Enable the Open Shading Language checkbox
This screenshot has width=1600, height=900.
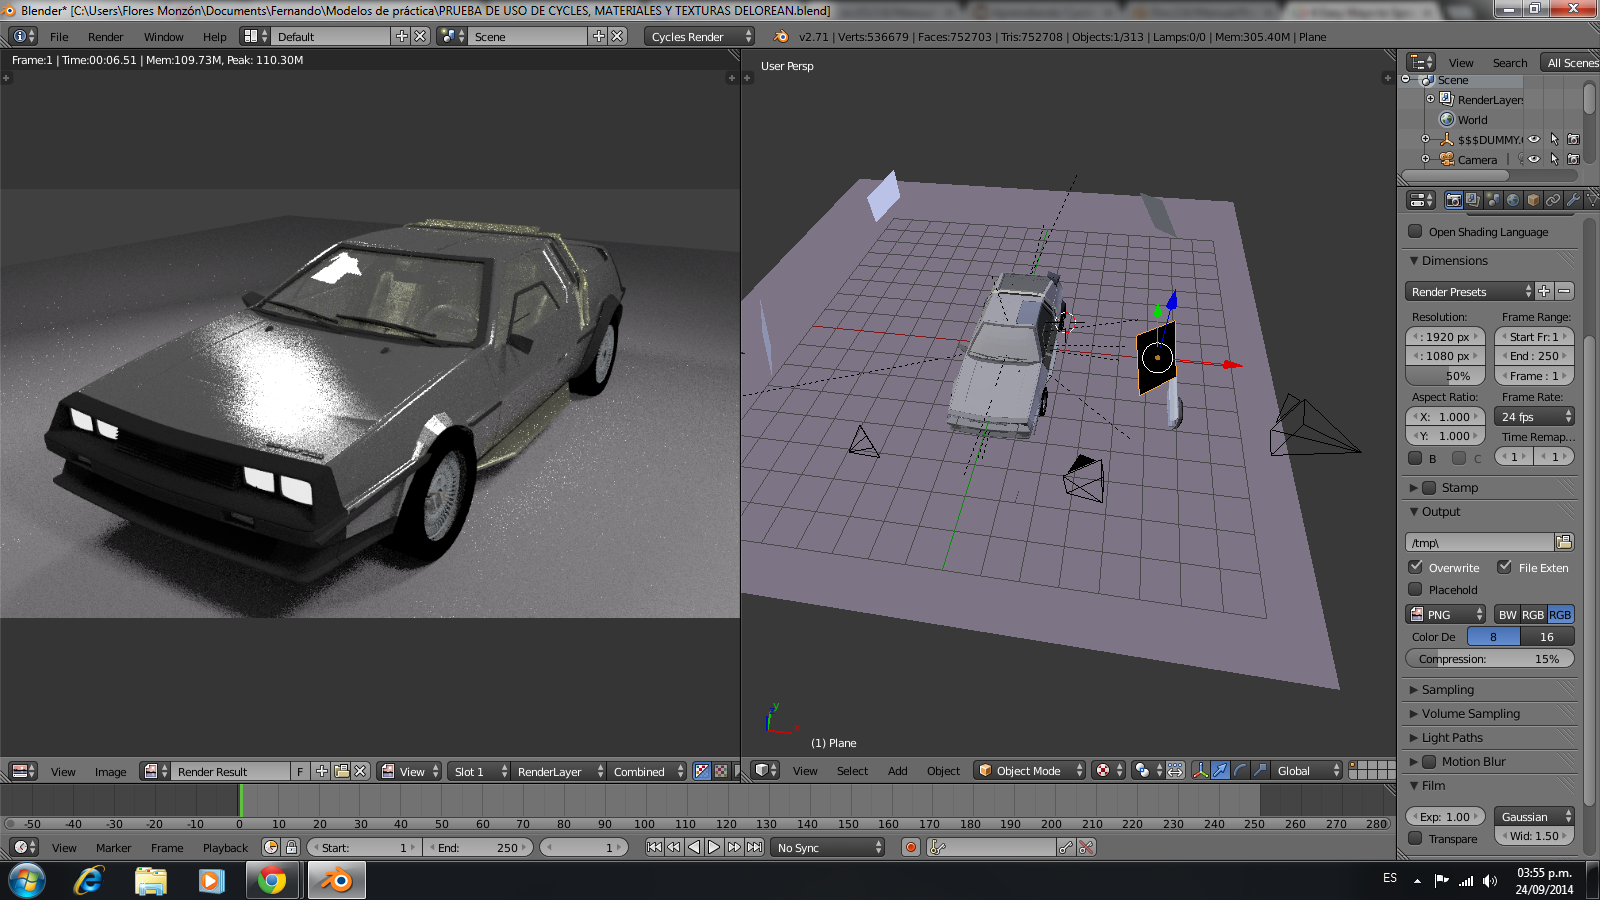(x=1416, y=232)
